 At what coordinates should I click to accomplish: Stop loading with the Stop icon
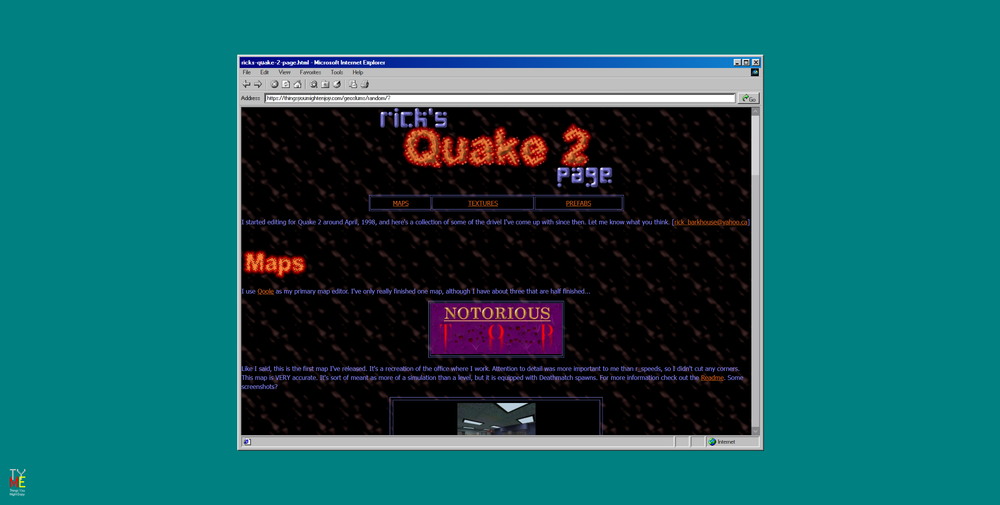click(x=274, y=84)
